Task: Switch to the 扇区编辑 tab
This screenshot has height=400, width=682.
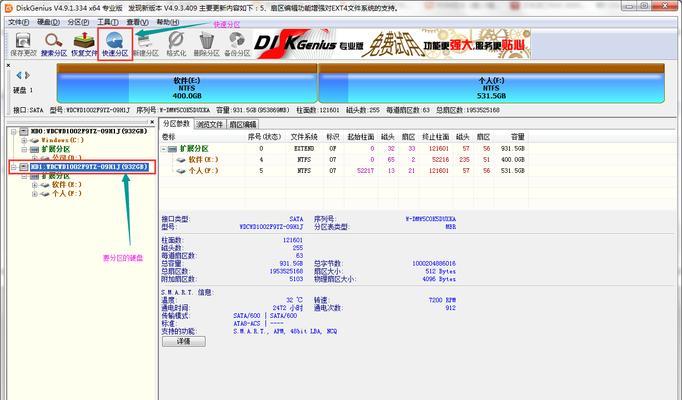Action: pyautogui.click(x=243, y=124)
